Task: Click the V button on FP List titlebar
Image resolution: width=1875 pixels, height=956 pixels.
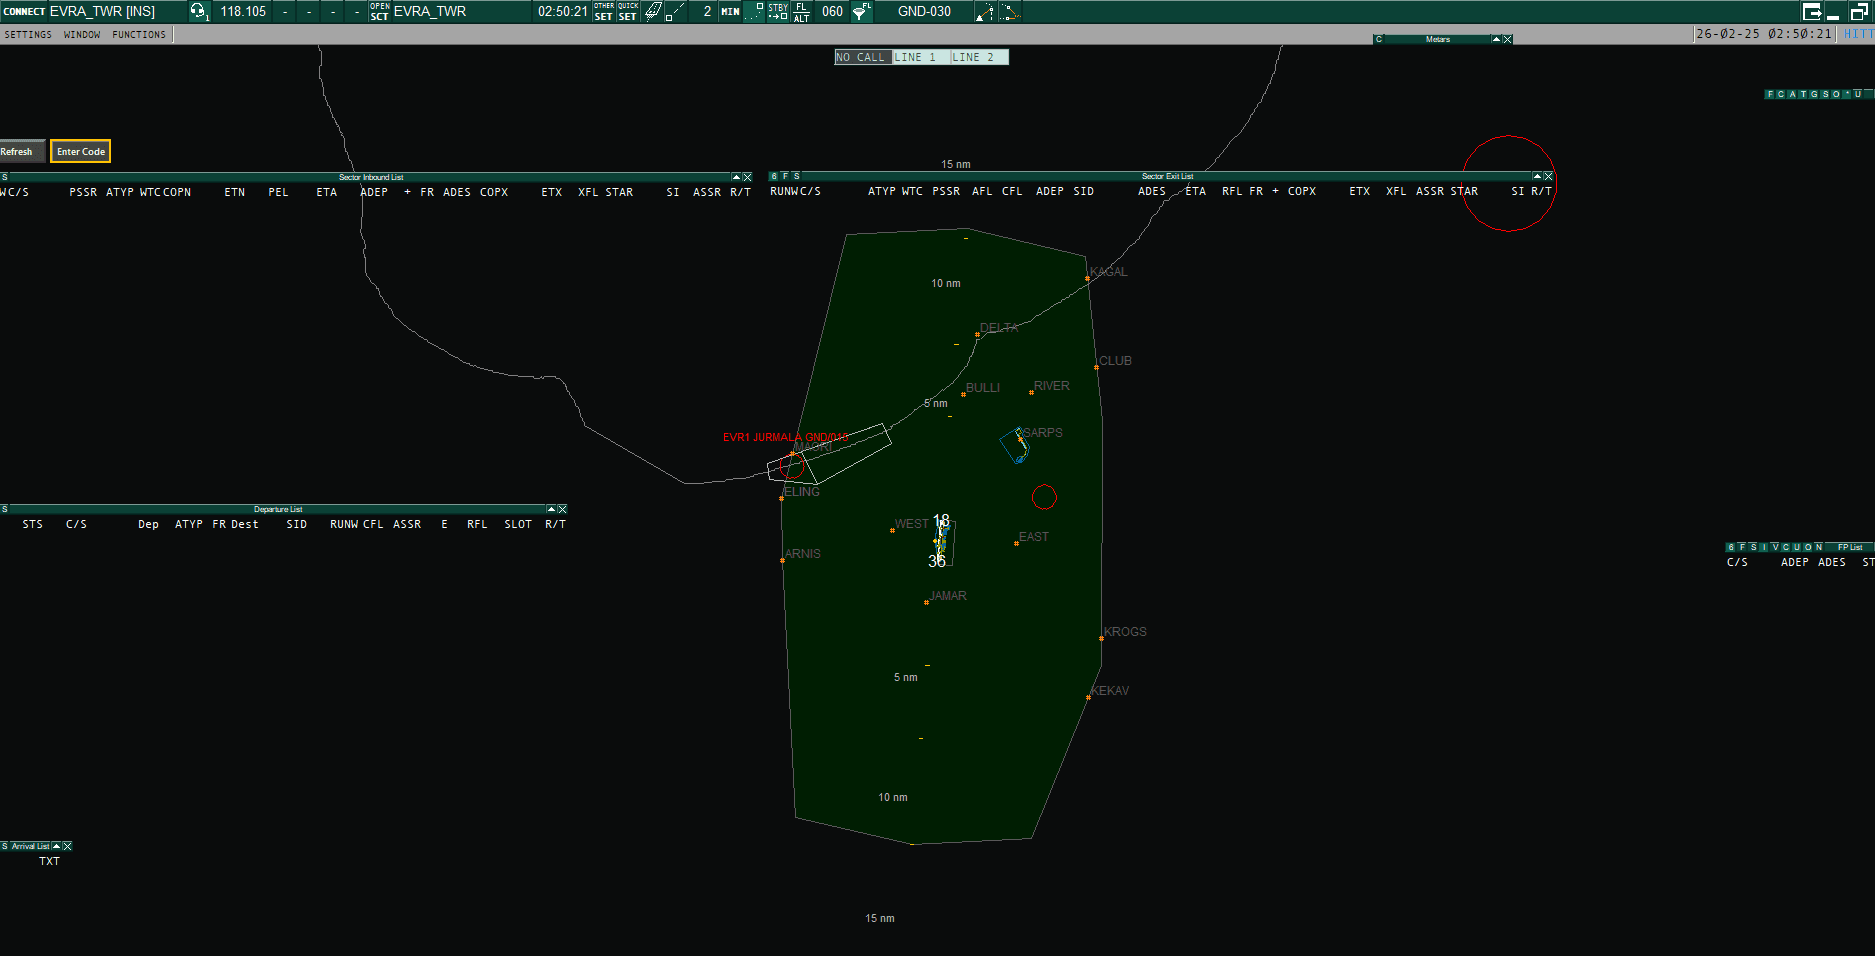Action: tap(1776, 547)
